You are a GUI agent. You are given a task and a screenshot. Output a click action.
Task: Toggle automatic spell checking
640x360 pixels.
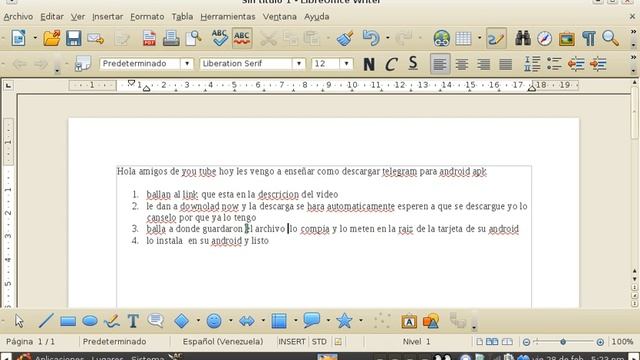click(x=242, y=38)
